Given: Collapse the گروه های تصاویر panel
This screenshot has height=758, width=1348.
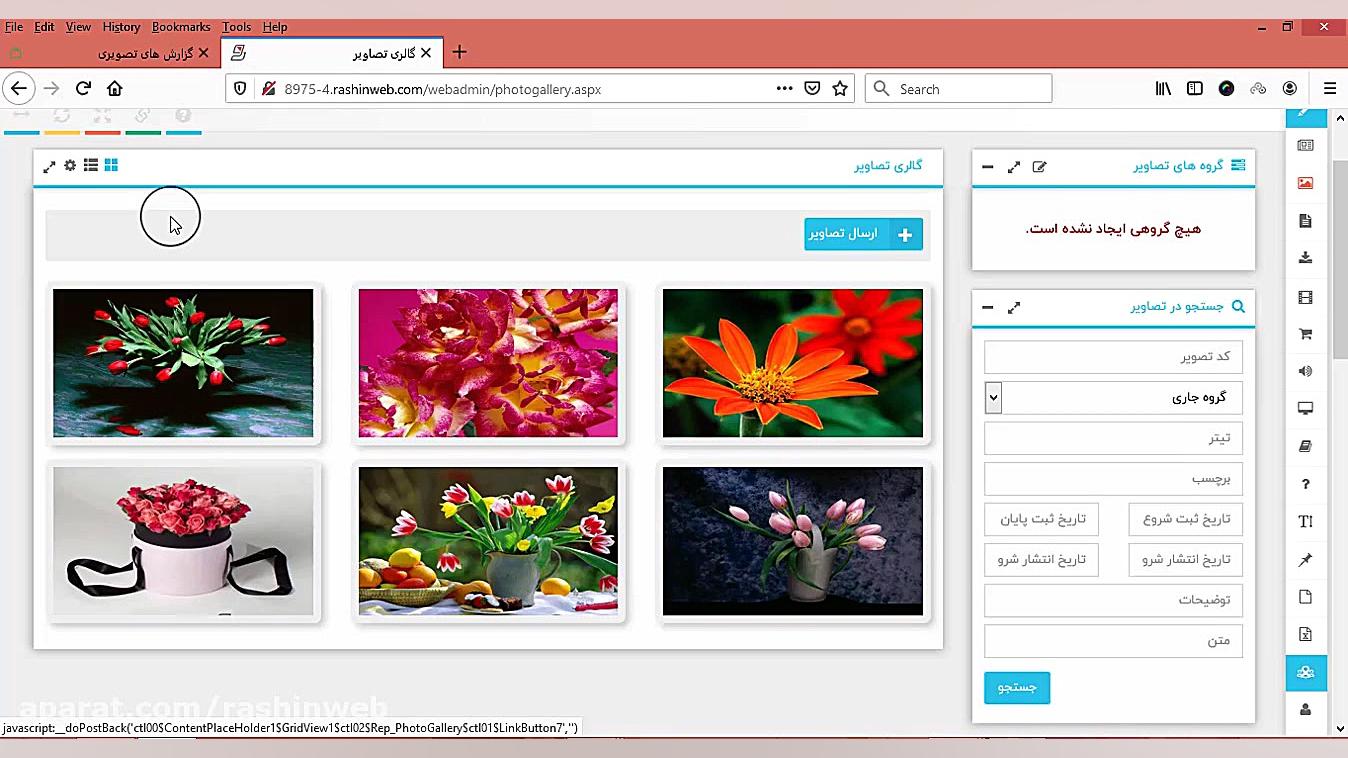Looking at the screenshot, I should pyautogui.click(x=988, y=167).
